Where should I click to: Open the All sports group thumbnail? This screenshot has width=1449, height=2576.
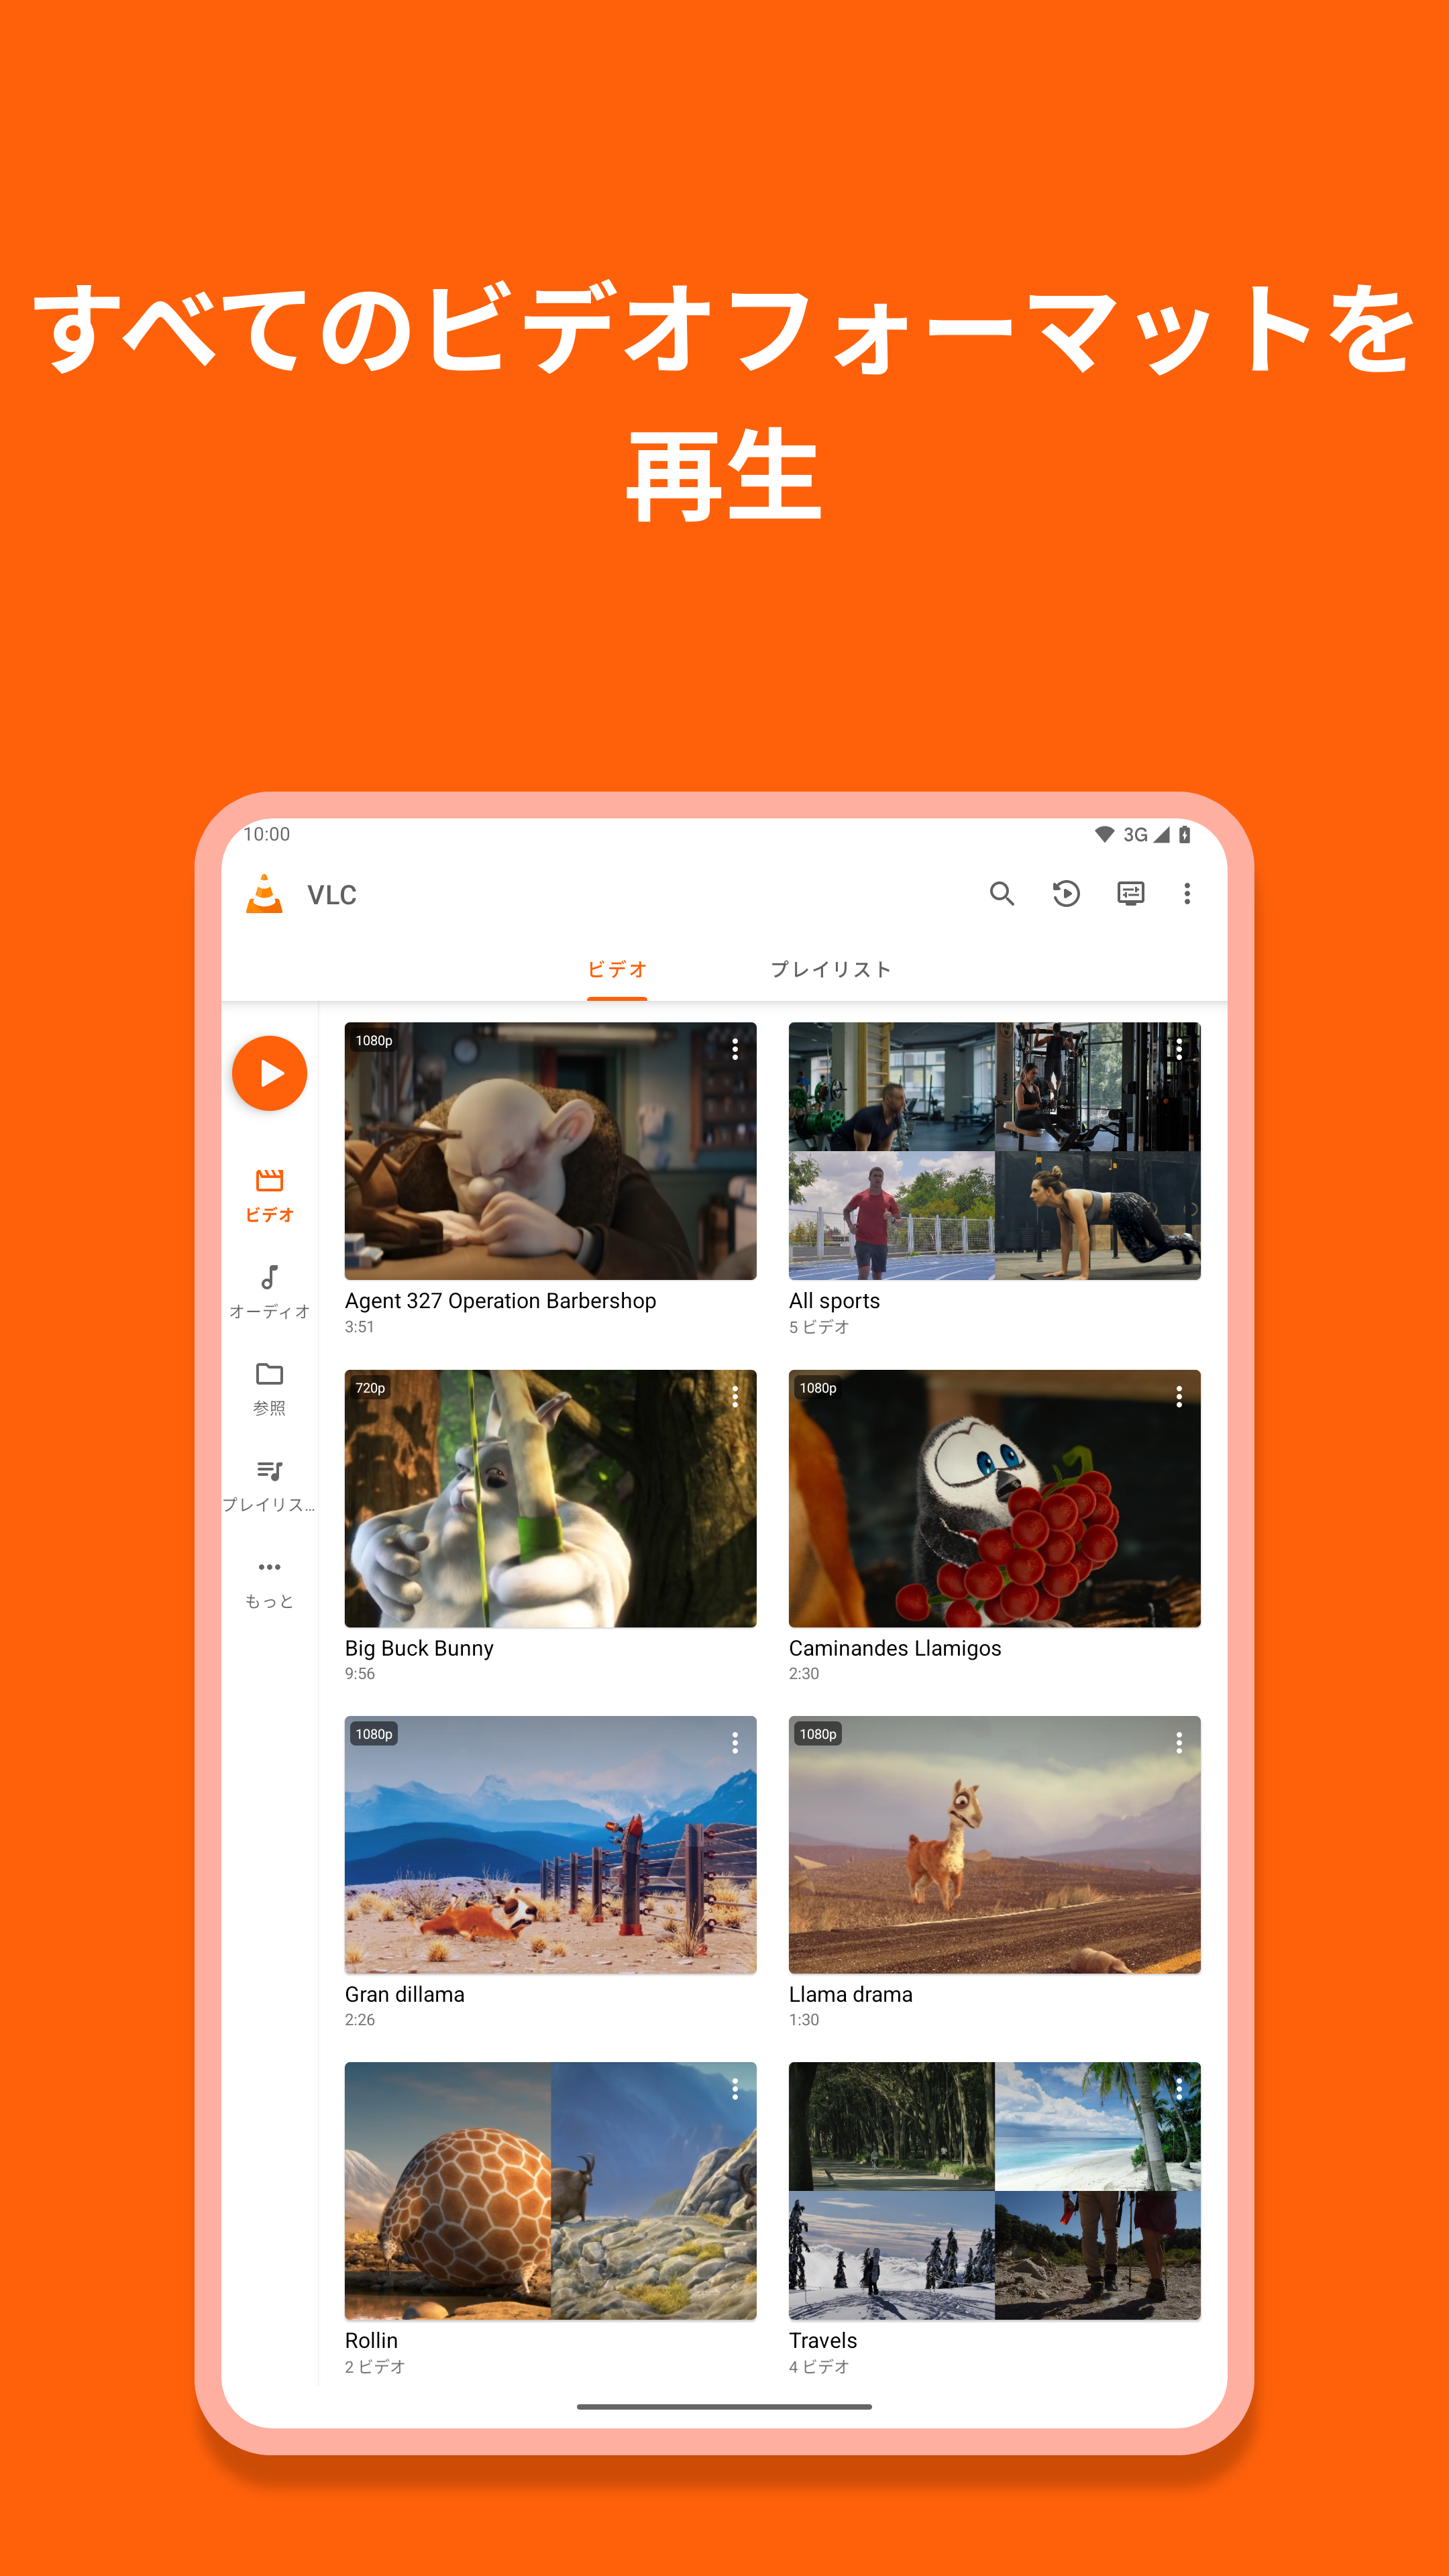pos(994,1151)
